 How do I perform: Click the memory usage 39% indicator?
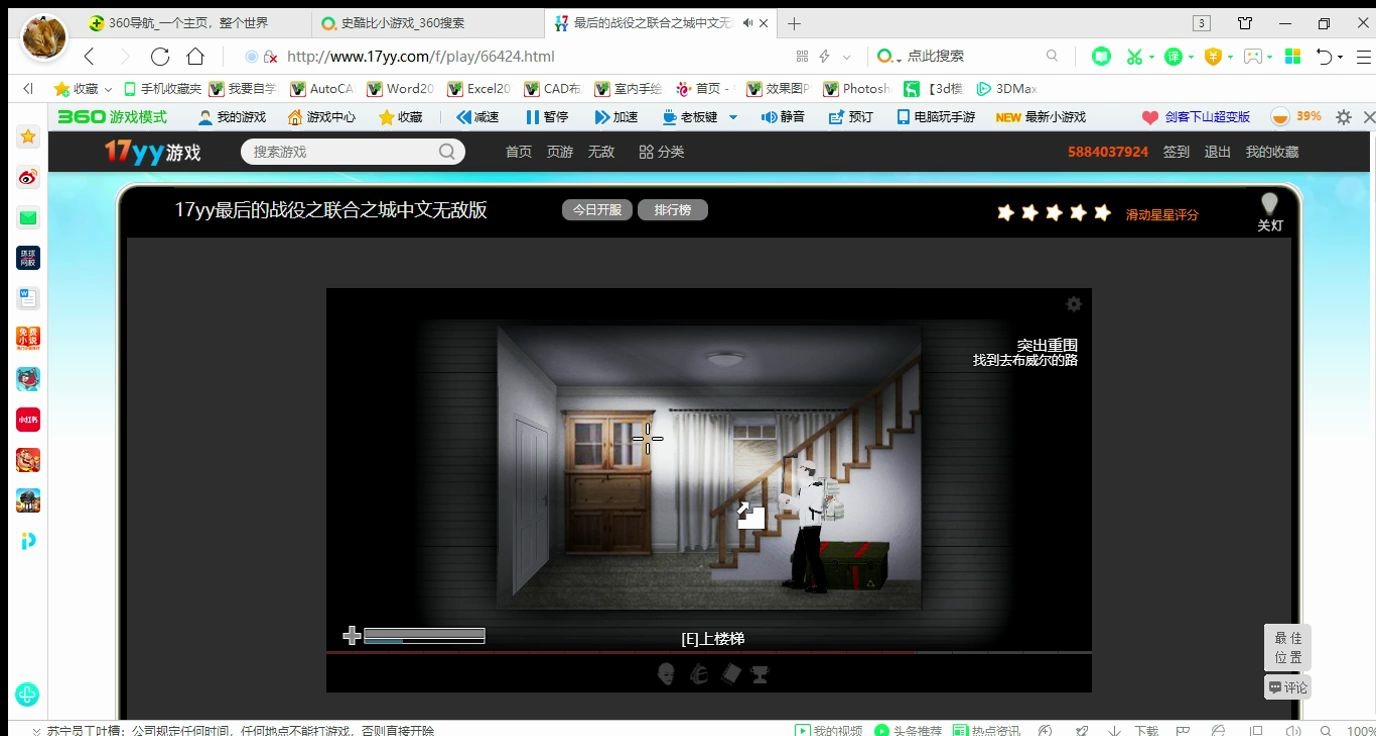pyautogui.click(x=1296, y=117)
